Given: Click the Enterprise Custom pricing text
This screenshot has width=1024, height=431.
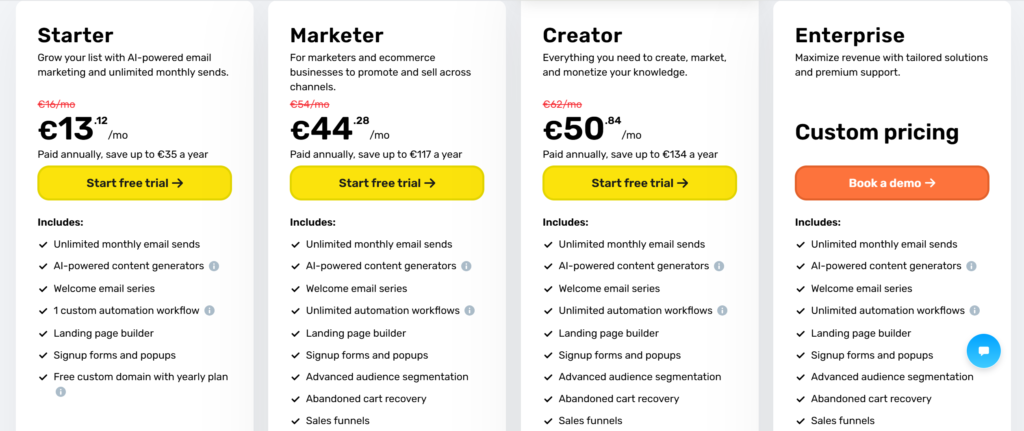Looking at the screenshot, I should pyautogui.click(x=876, y=132).
